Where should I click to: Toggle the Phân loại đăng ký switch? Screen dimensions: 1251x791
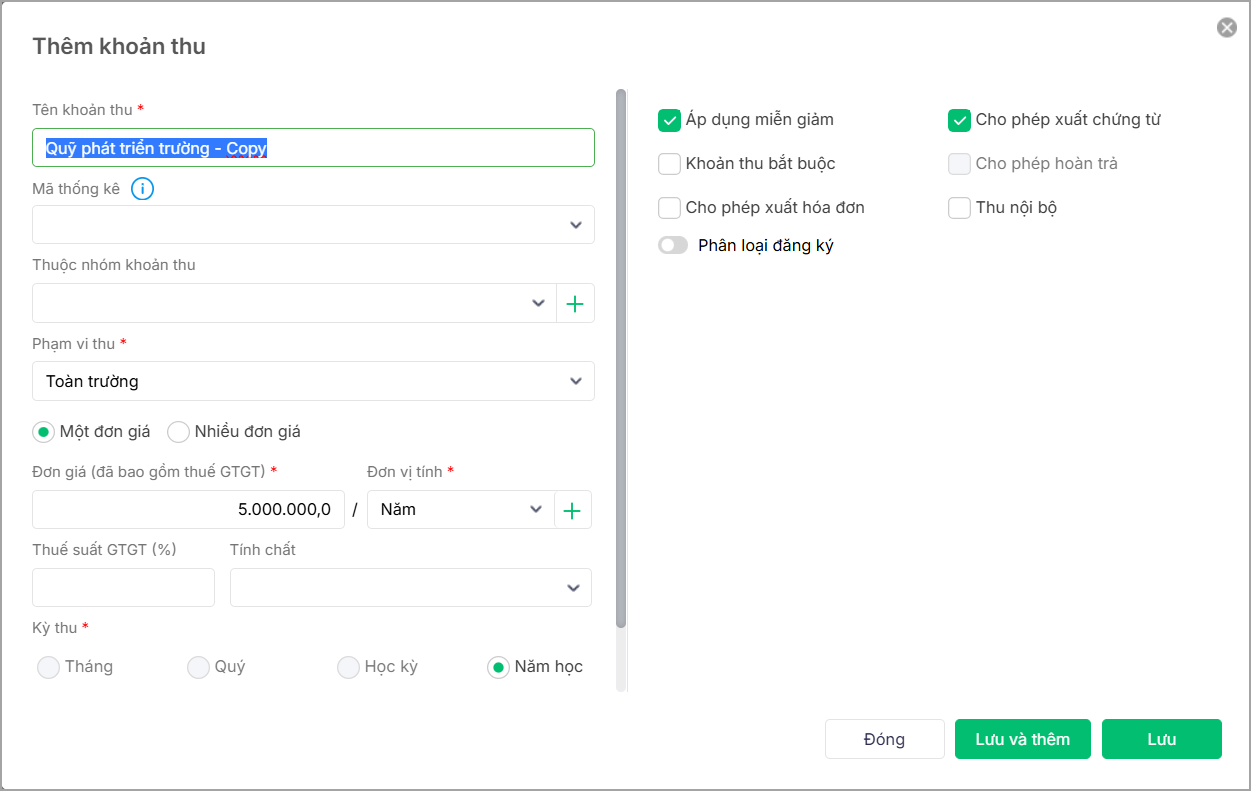pos(673,246)
